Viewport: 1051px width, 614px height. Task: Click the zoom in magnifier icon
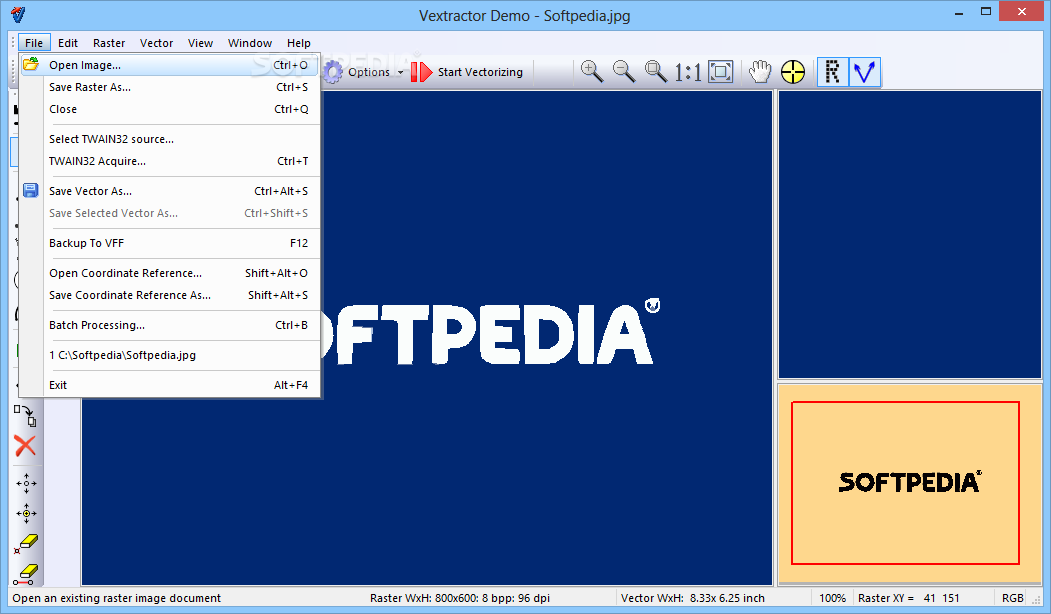591,71
